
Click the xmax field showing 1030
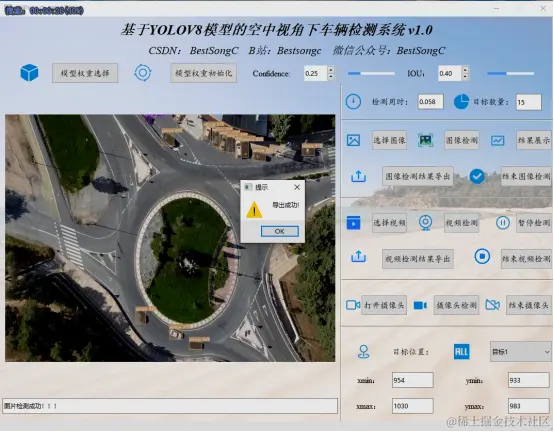[x=413, y=406]
